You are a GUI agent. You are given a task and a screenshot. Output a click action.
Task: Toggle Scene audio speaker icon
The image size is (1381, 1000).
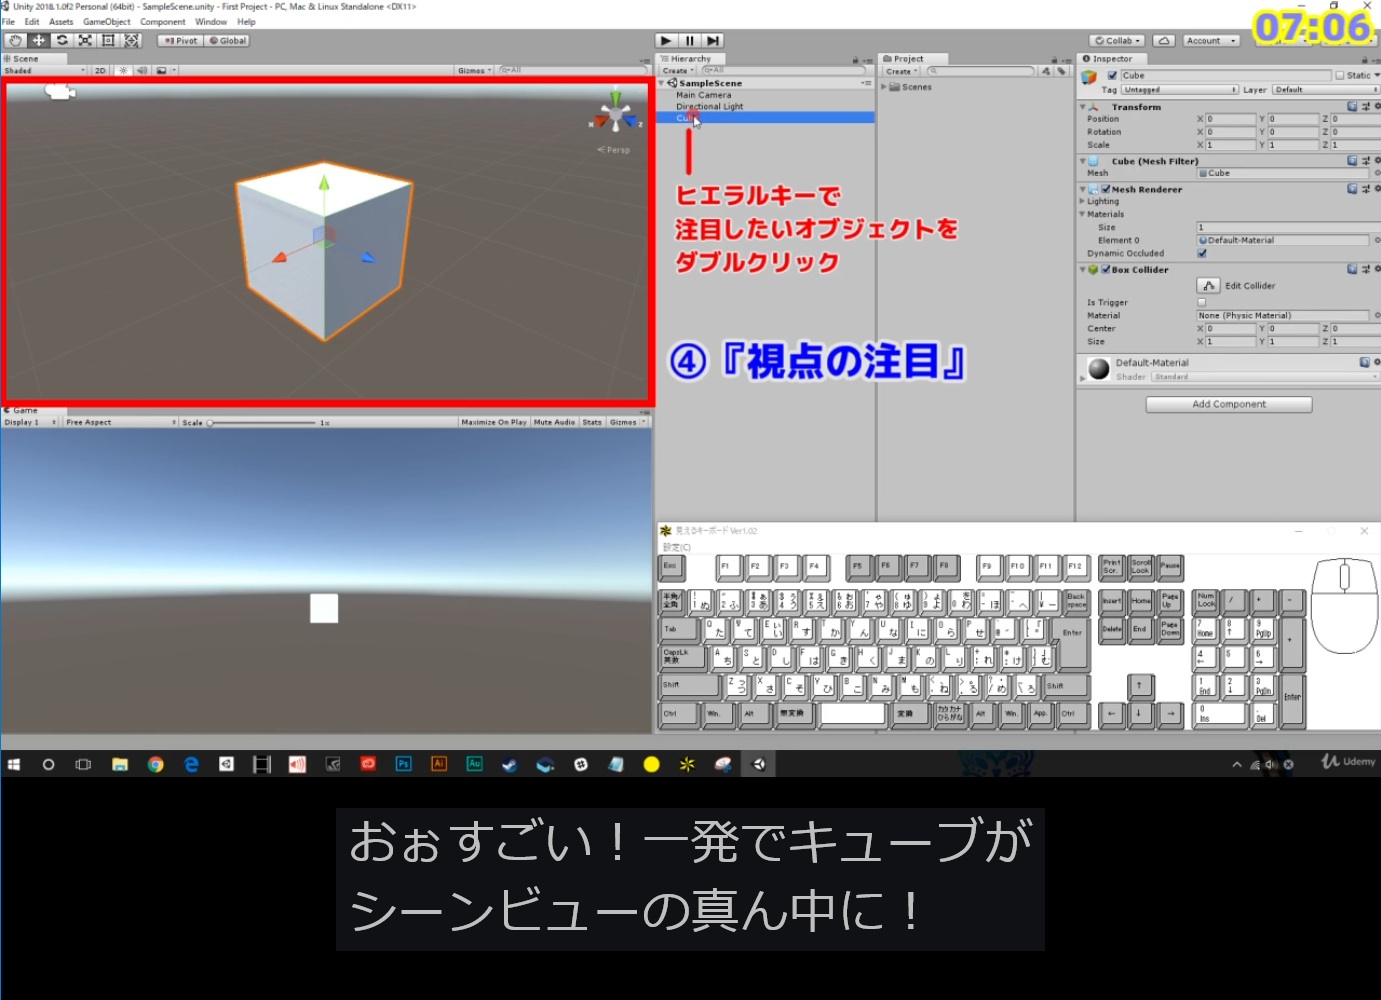pos(142,71)
